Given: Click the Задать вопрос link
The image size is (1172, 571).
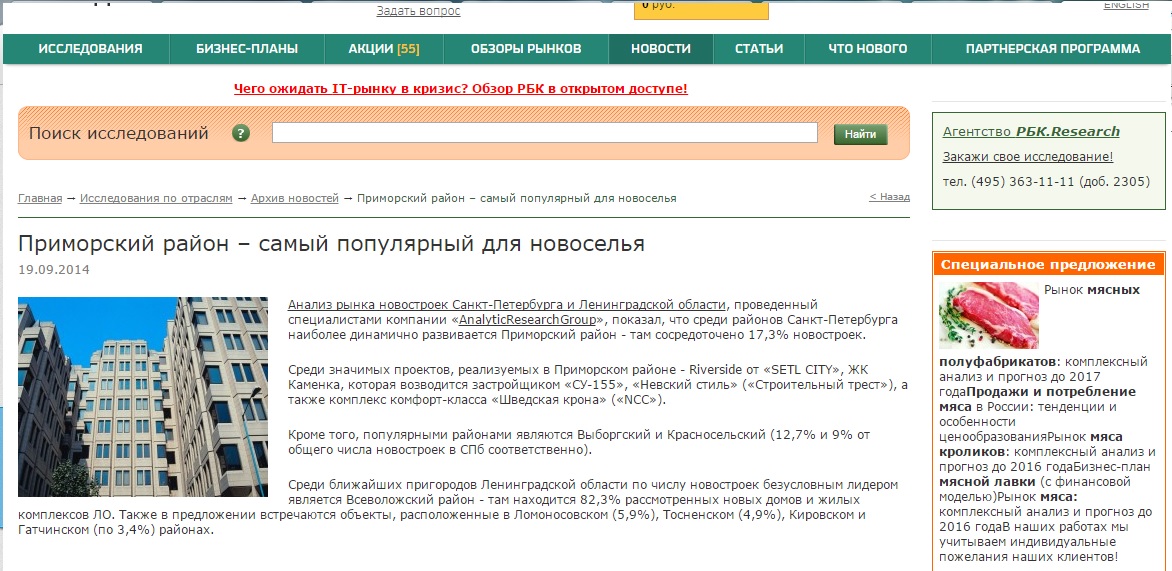Looking at the screenshot, I should point(419,10).
